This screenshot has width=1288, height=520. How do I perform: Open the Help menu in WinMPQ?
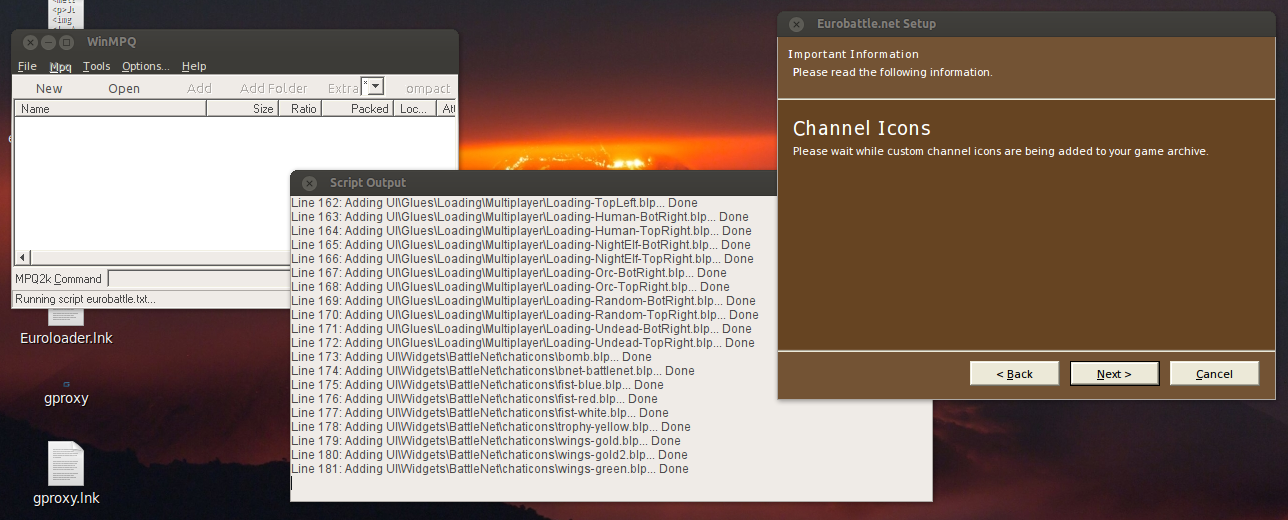pyautogui.click(x=194, y=66)
